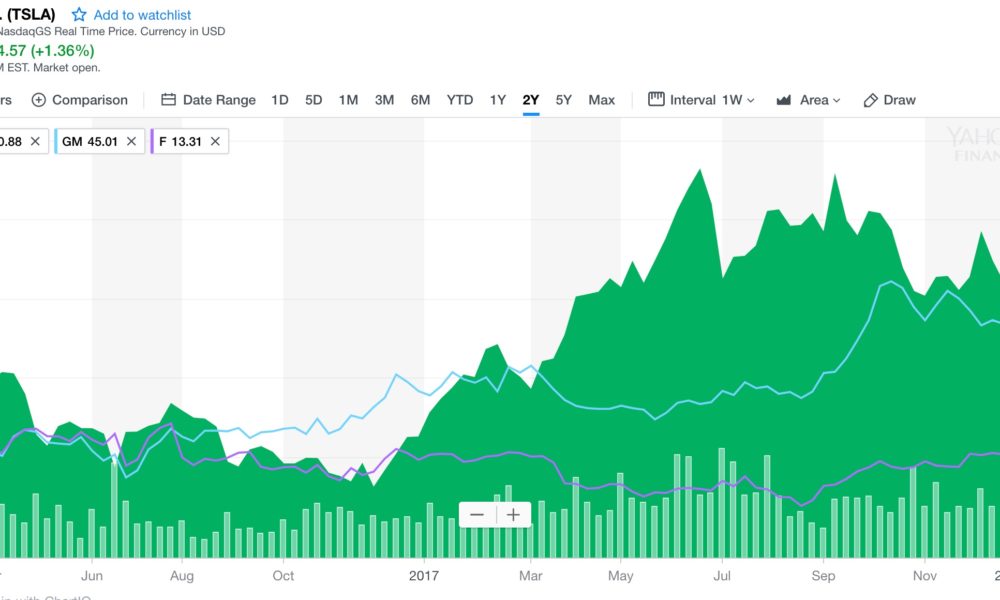Select the 5D range

[x=314, y=100]
